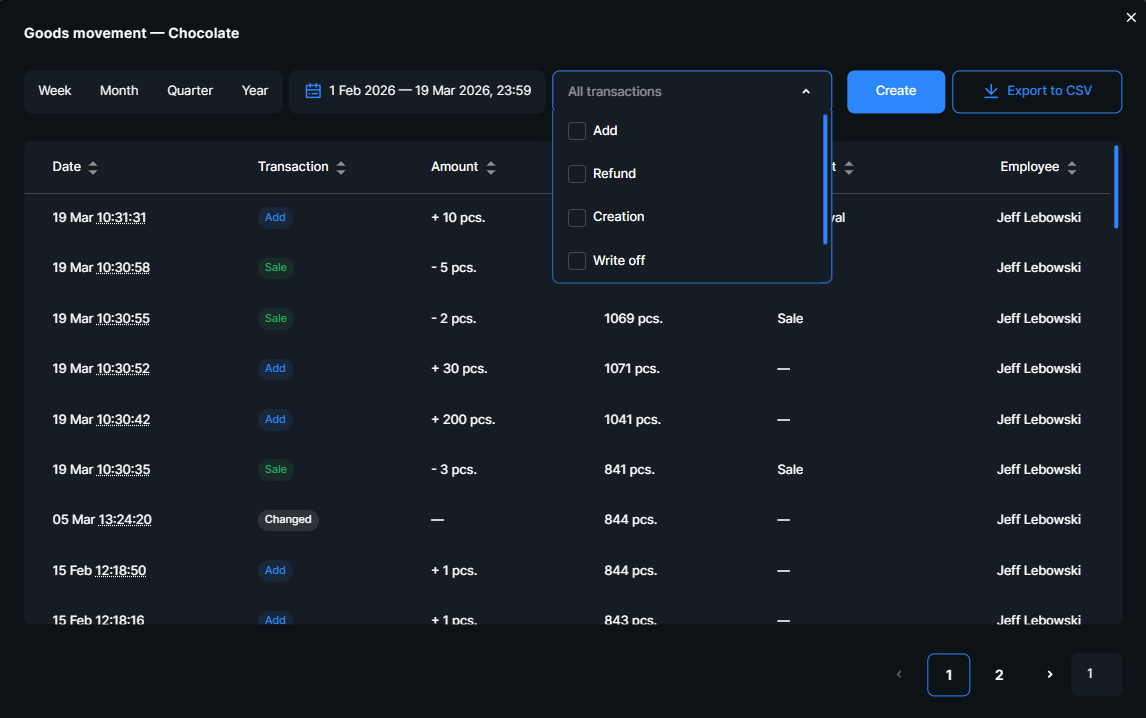Click the Changed tag on 05 Mar row
This screenshot has width=1146, height=718.
tap(288, 520)
